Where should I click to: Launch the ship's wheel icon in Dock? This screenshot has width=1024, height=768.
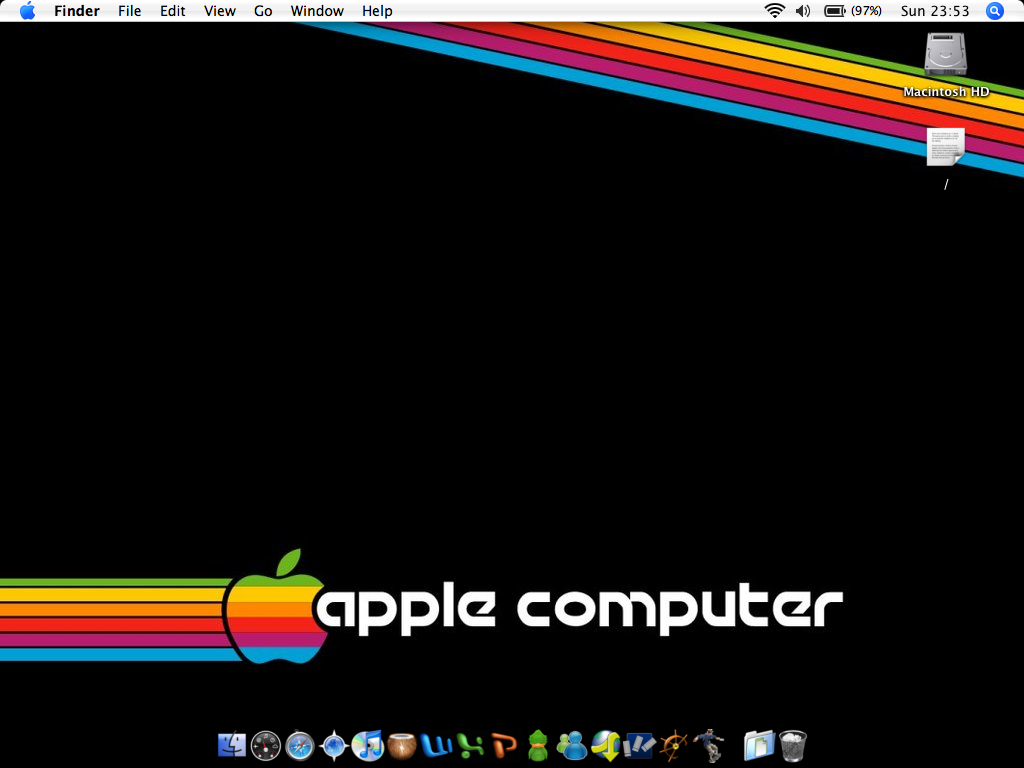coord(673,745)
